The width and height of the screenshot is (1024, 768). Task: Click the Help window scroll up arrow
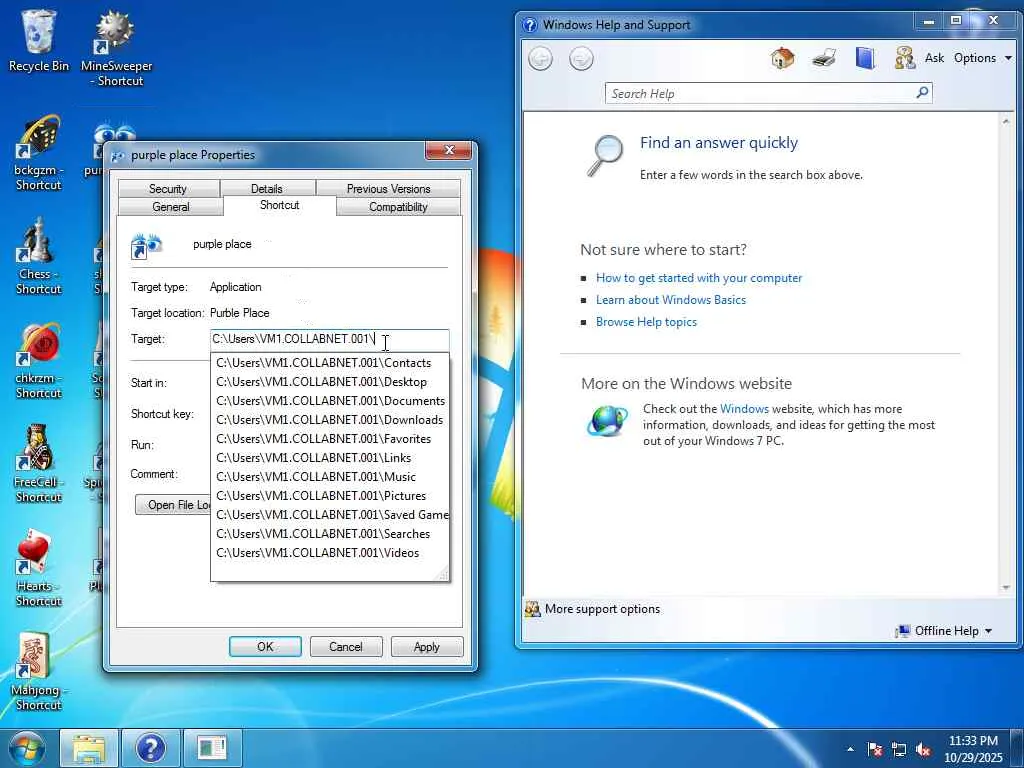(1006, 121)
